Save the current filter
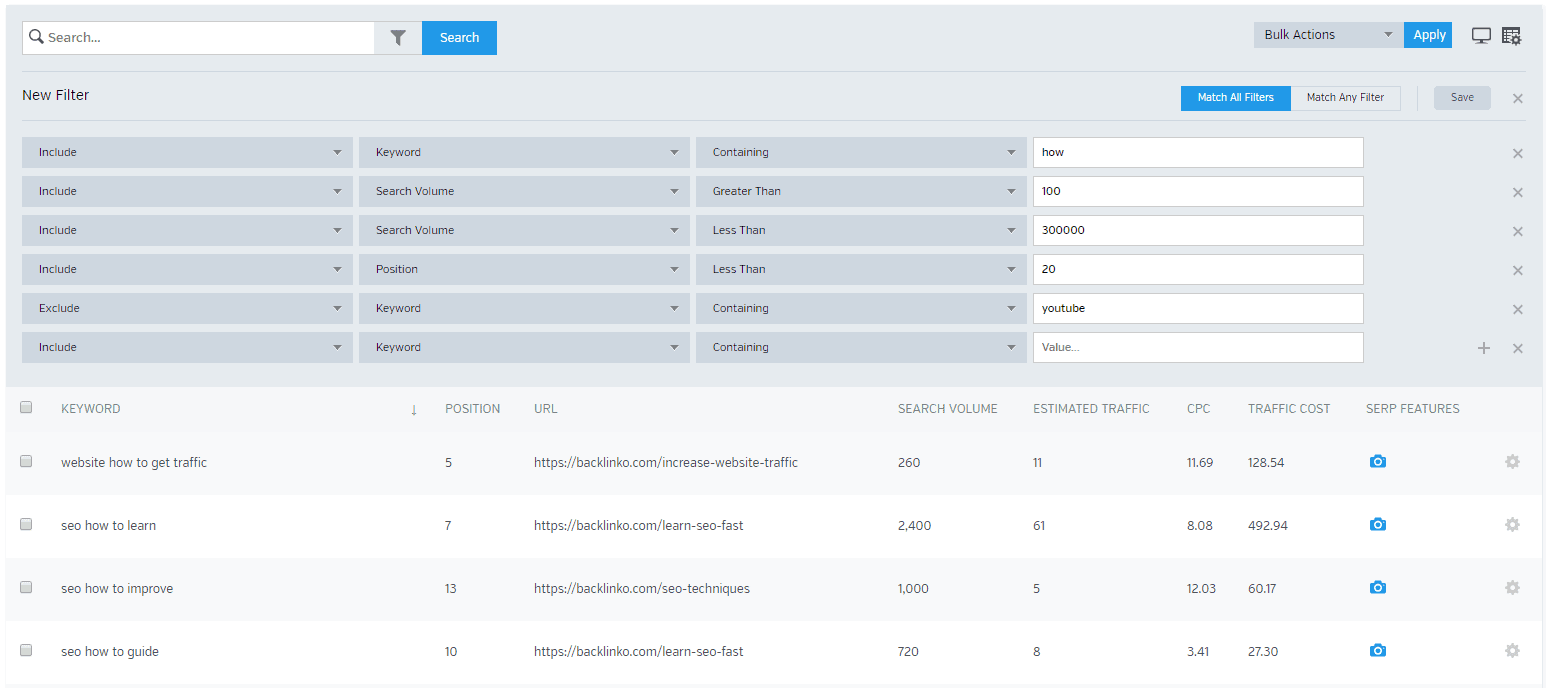This screenshot has width=1548, height=688. (1462, 98)
